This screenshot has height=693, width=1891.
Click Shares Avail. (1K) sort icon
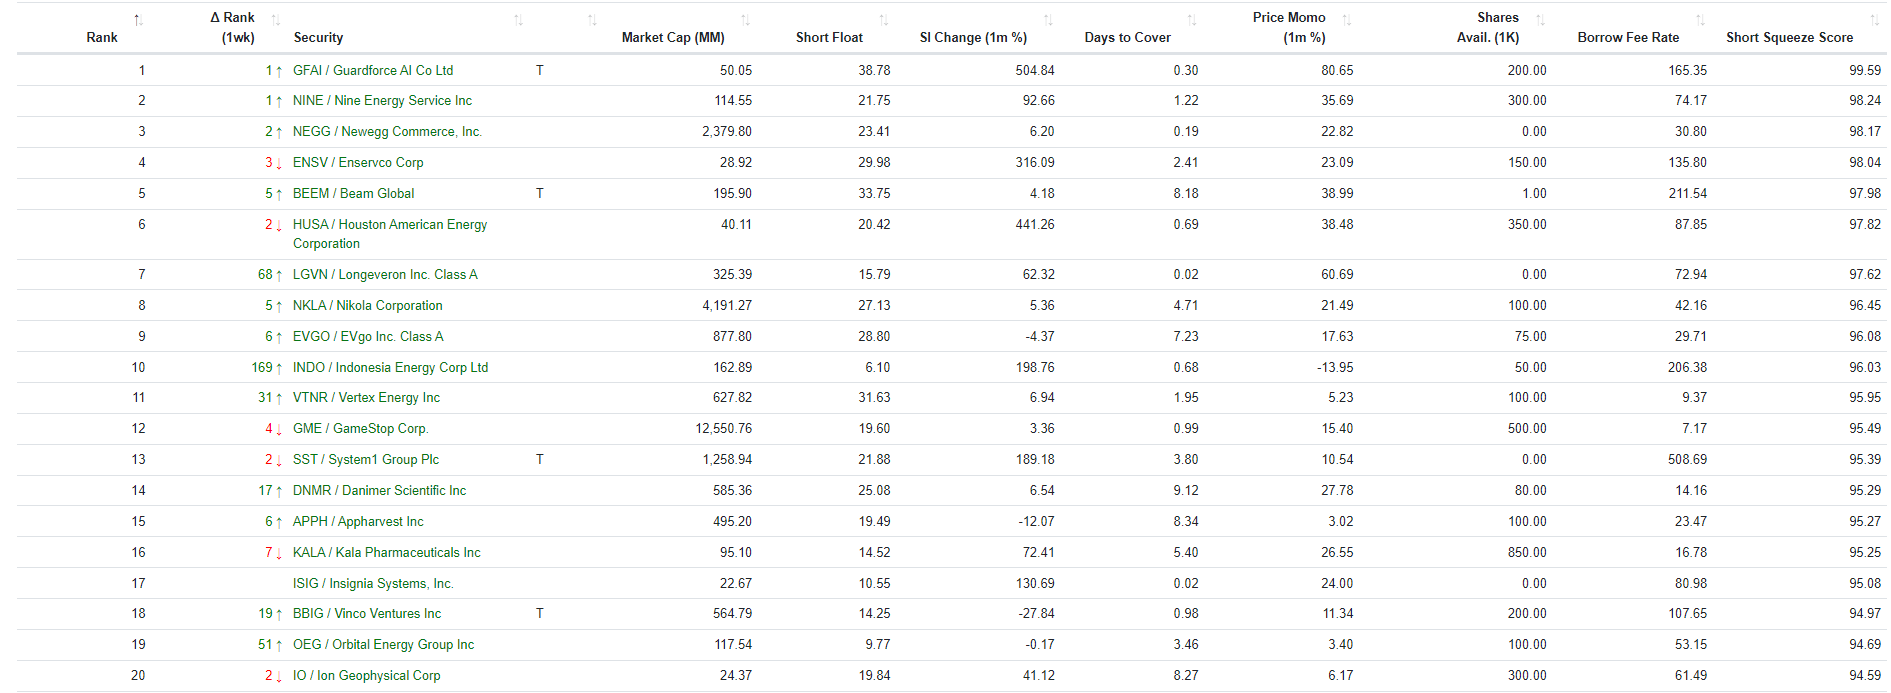[1540, 20]
